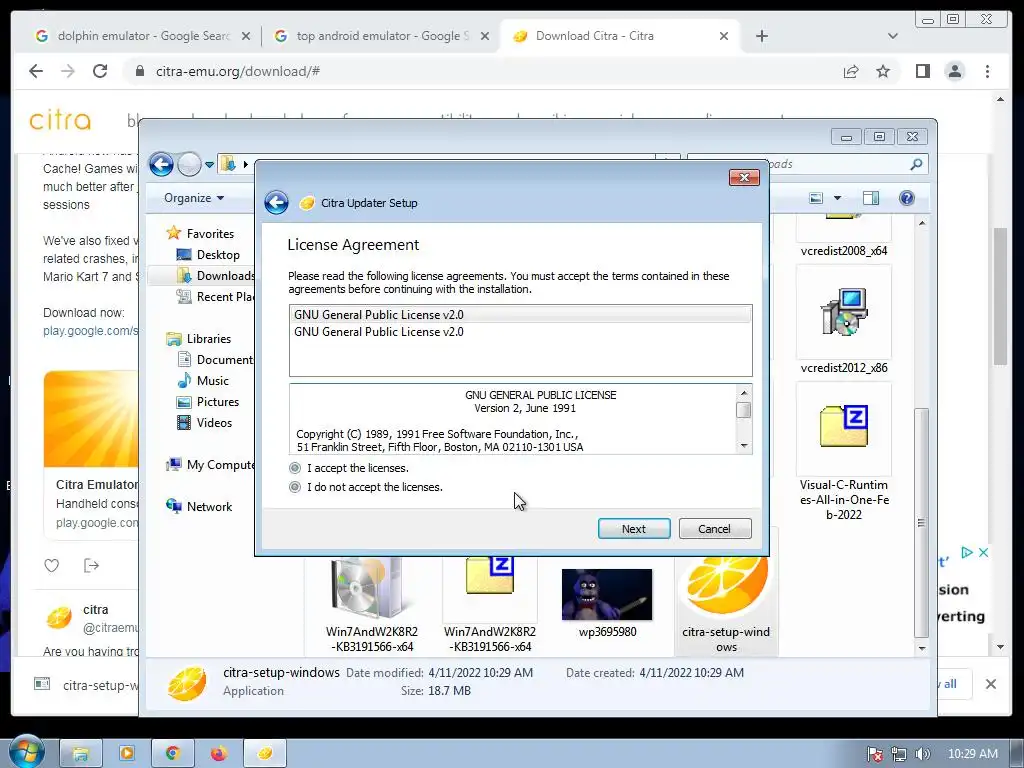The image size is (1024, 768).
Task: Open Organize menu in Explorer window
Action: (x=194, y=198)
